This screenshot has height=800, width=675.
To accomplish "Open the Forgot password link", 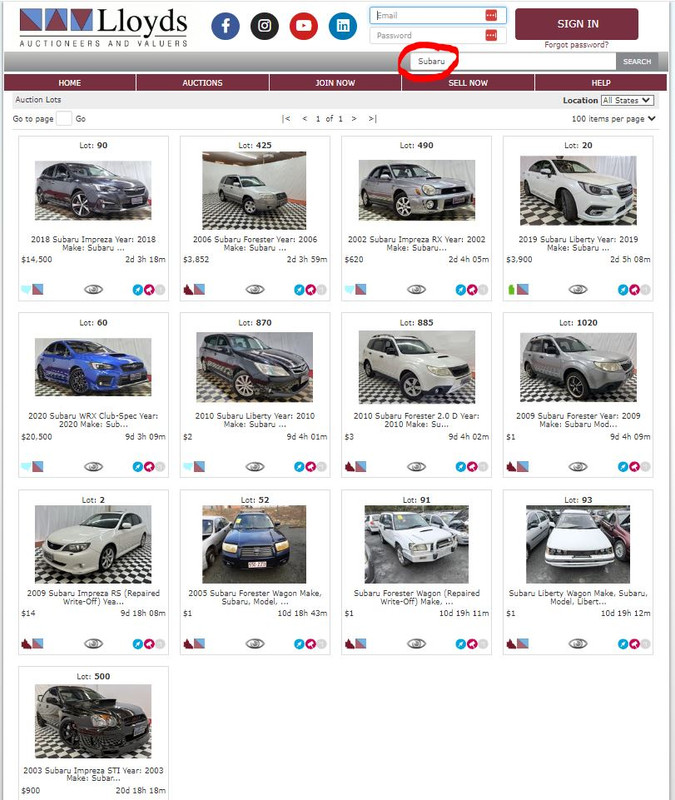I will pyautogui.click(x=577, y=45).
